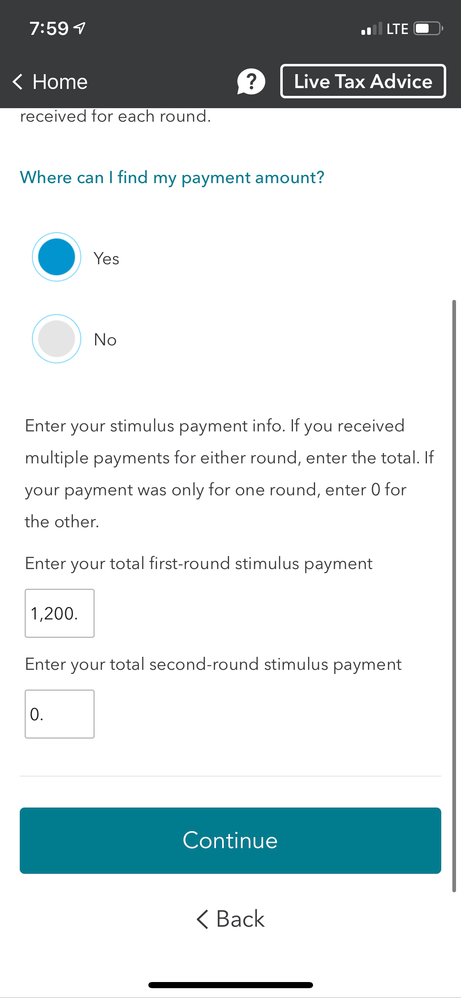Tap the home indicator bar at bottom
Screen dimensions: 461x998
(230, 985)
